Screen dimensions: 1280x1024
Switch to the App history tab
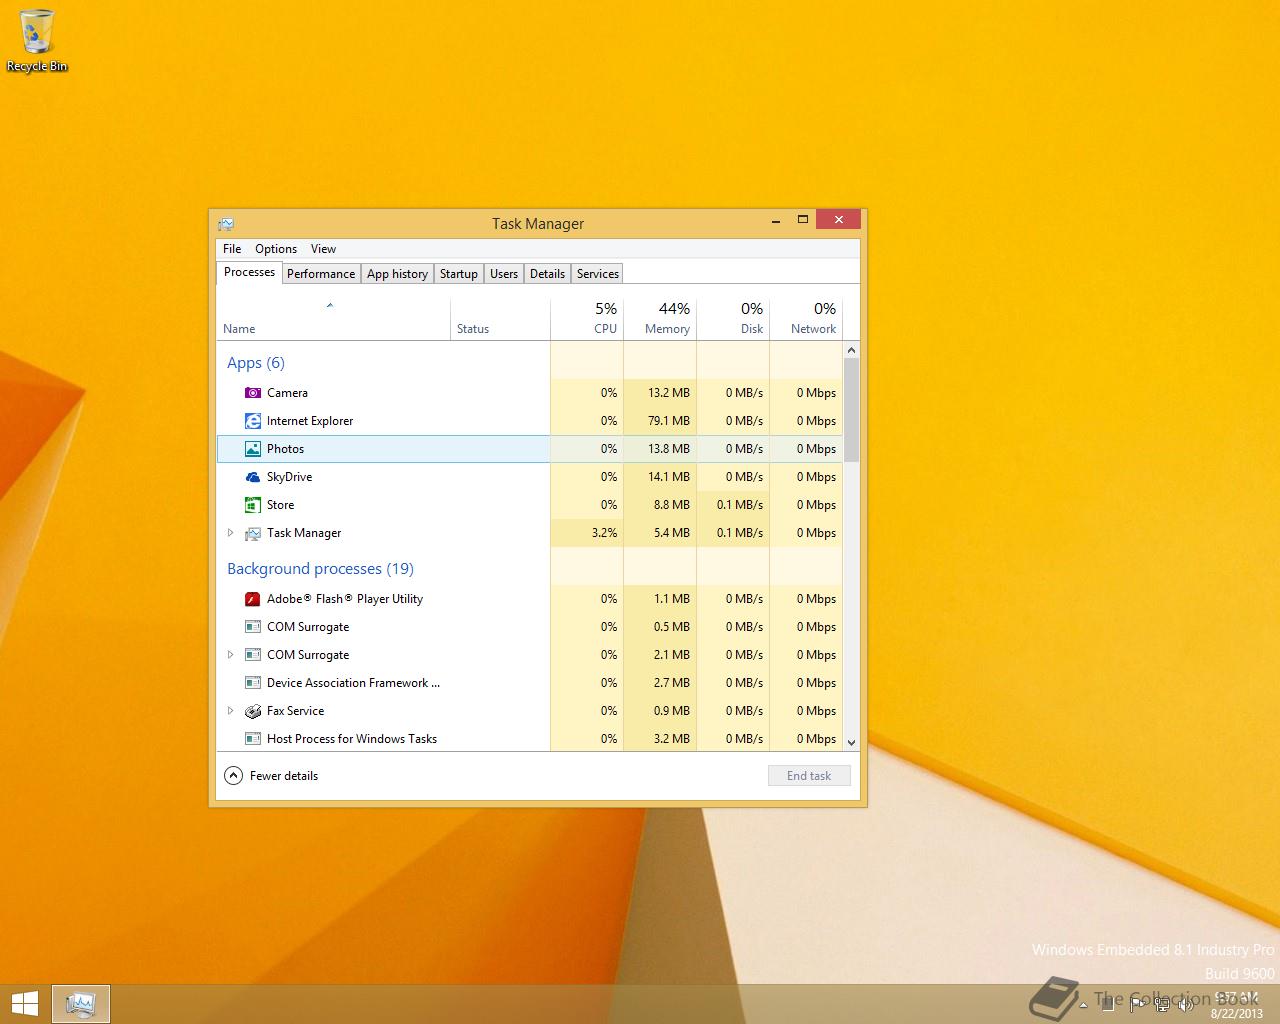coord(397,274)
